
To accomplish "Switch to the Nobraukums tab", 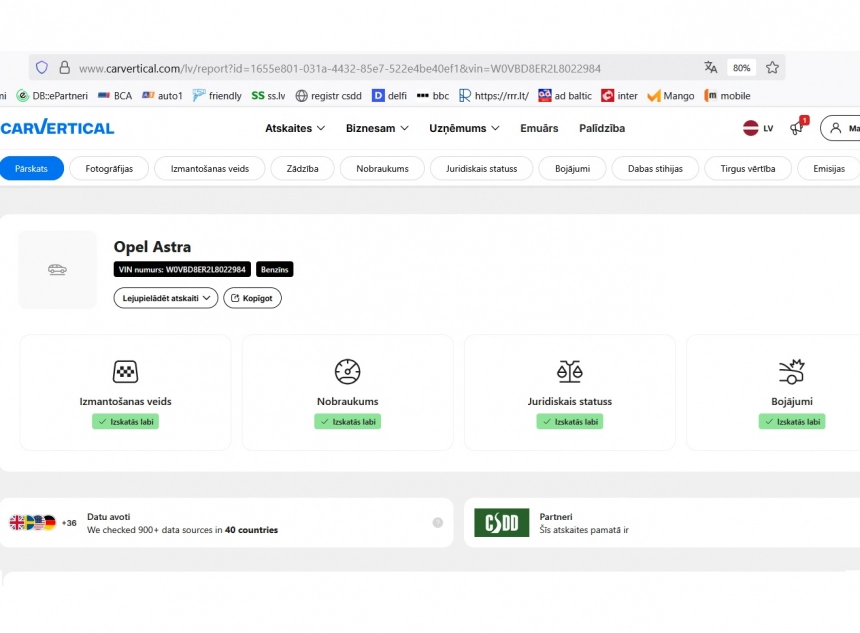I will click(382, 168).
